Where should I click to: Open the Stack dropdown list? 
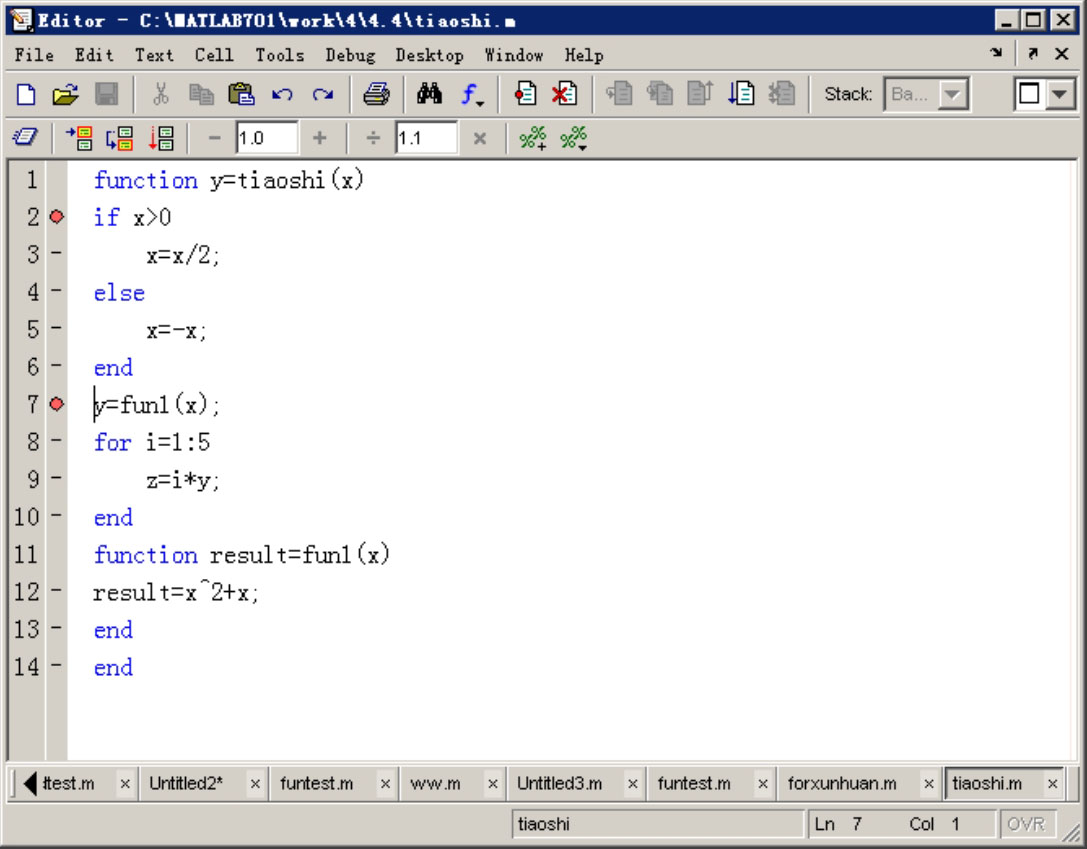tap(954, 95)
